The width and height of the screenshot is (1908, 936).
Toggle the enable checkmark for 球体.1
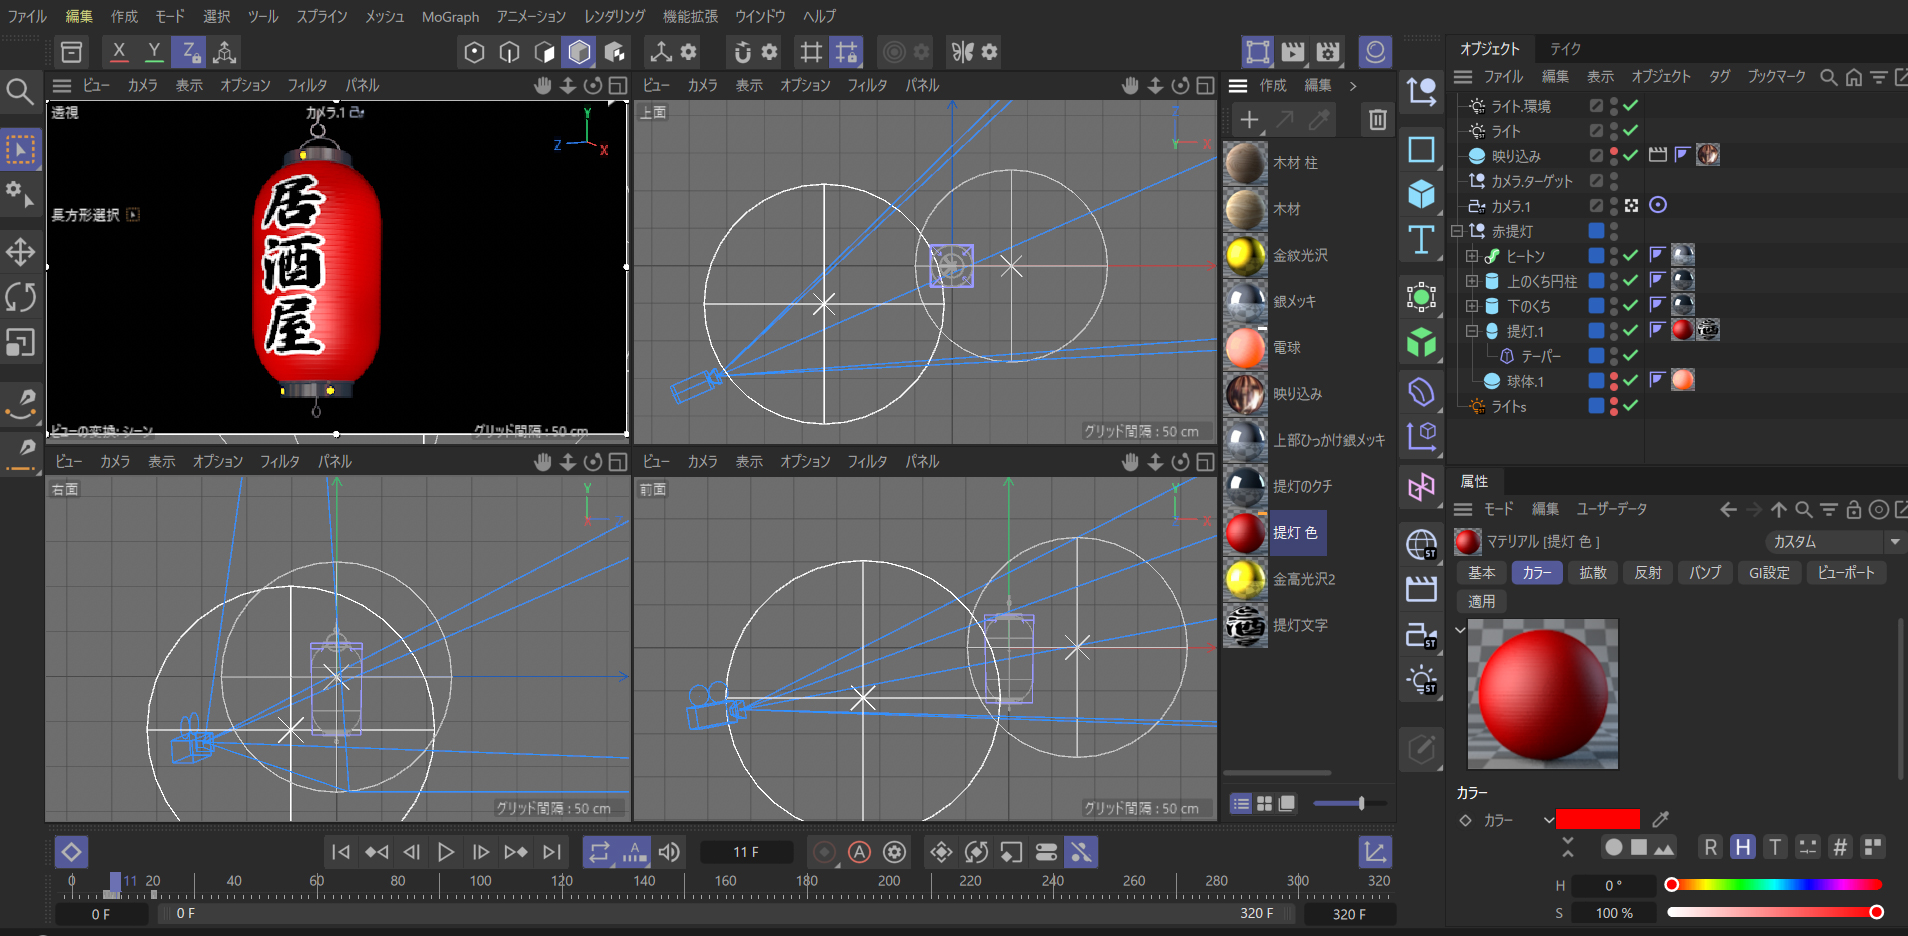pos(1631,380)
